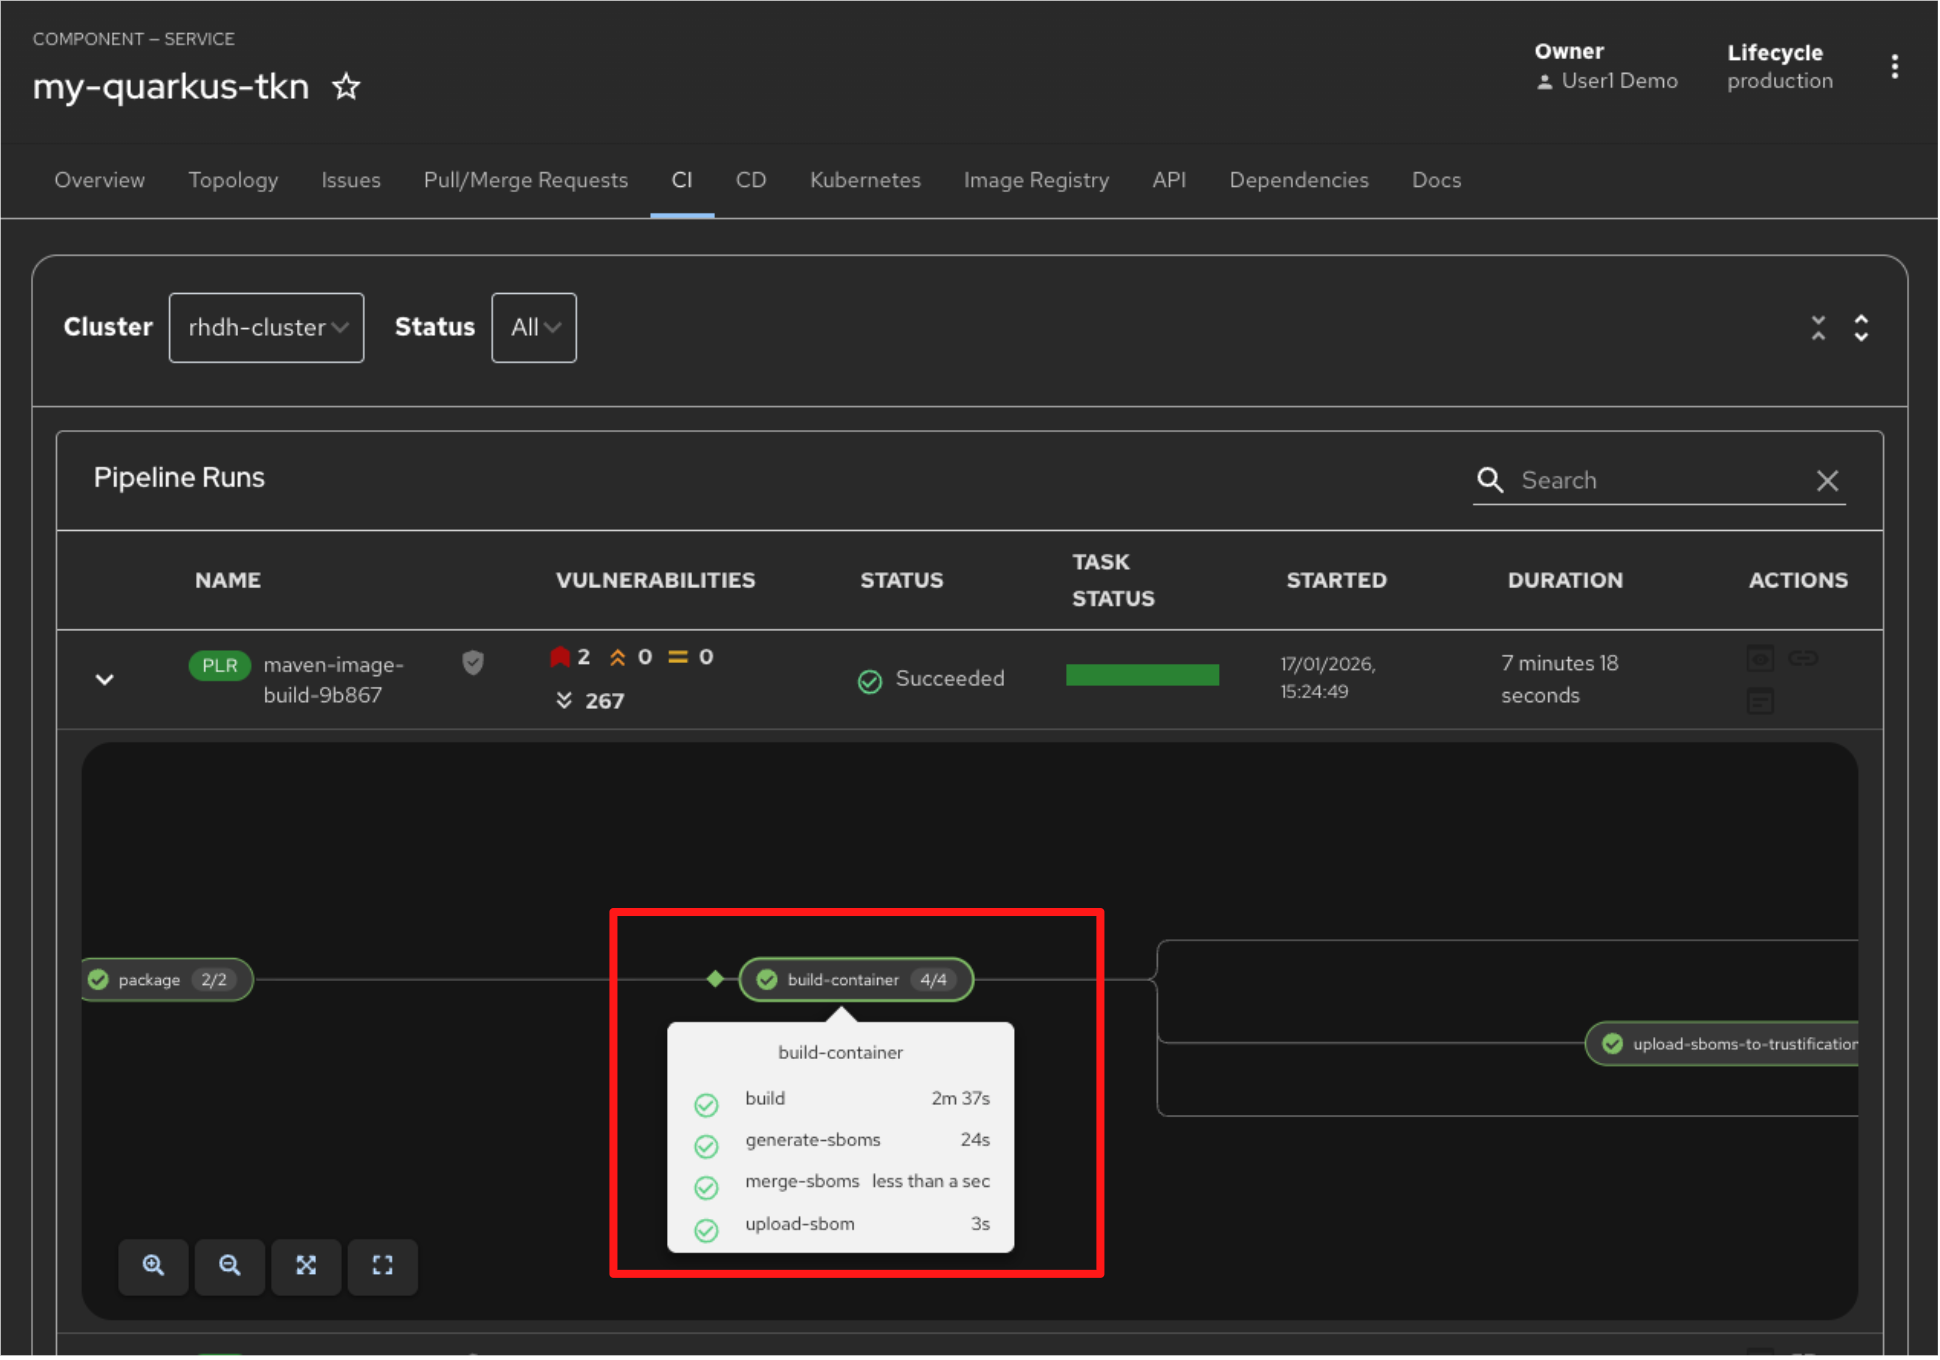View logs for maven-image-build-9b867
1940x1360 pixels.
[x=1760, y=700]
